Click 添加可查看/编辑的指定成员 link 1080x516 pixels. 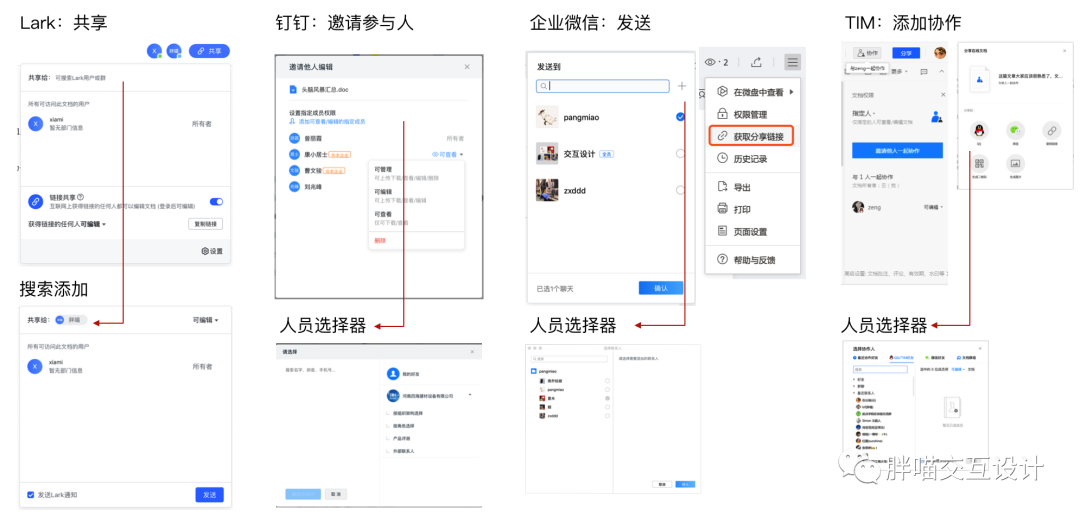click(x=327, y=121)
